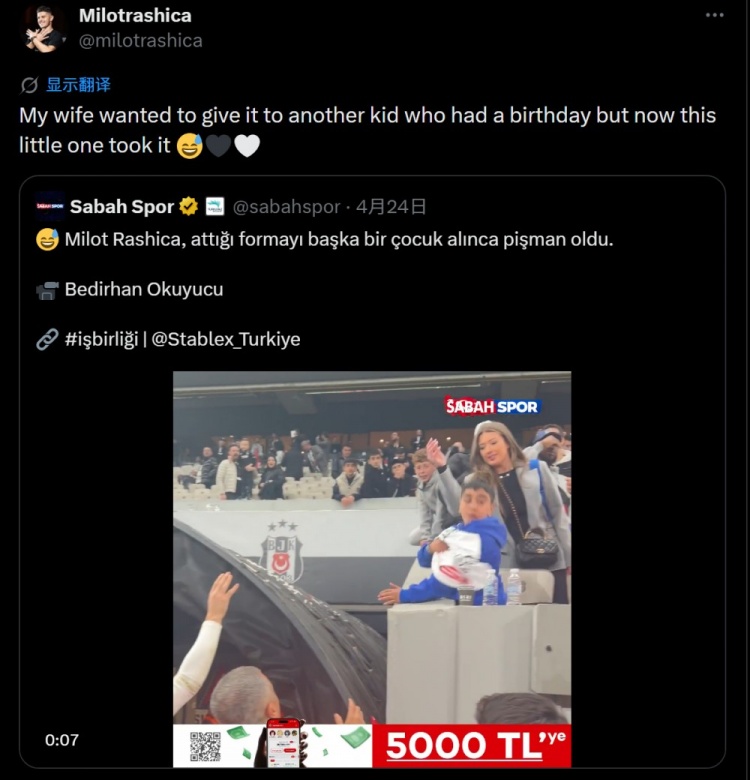
Task: Show translation via 显示翻译 link
Action: tap(78, 85)
